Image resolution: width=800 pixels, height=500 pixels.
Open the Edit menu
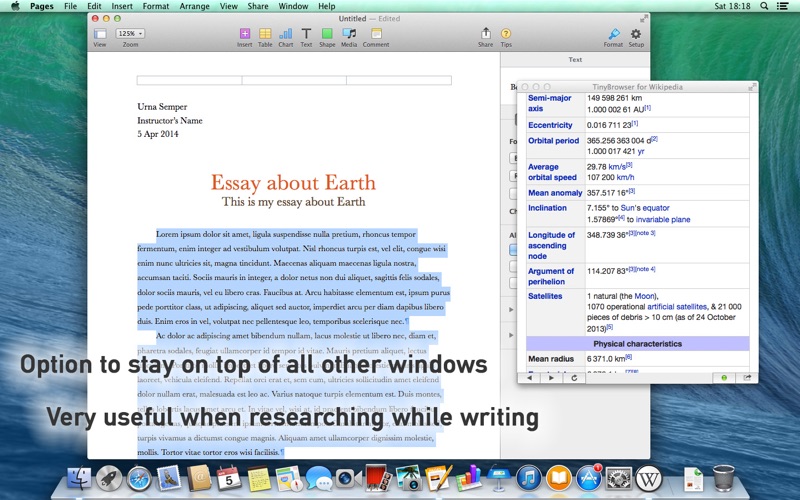94,6
